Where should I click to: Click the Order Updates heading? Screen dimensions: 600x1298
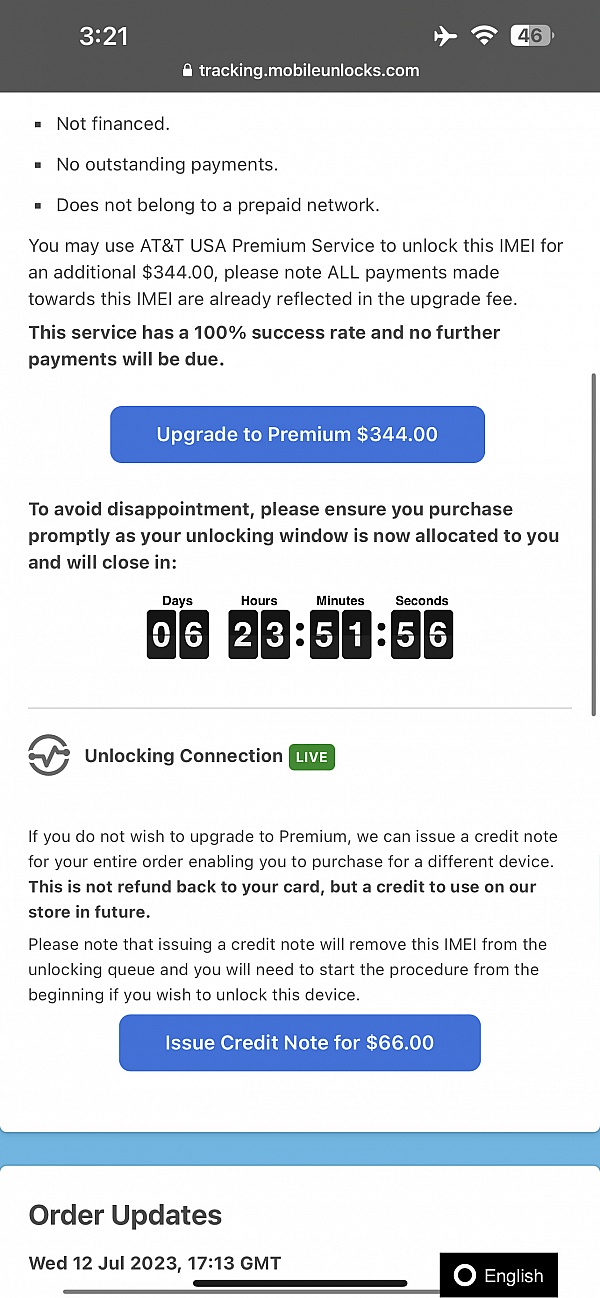pos(125,1215)
